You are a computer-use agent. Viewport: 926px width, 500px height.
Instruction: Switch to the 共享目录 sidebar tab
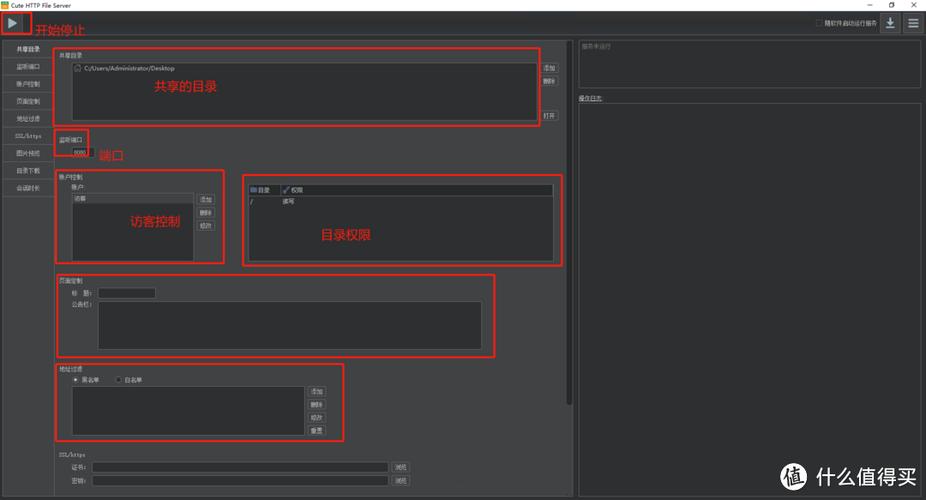point(28,49)
